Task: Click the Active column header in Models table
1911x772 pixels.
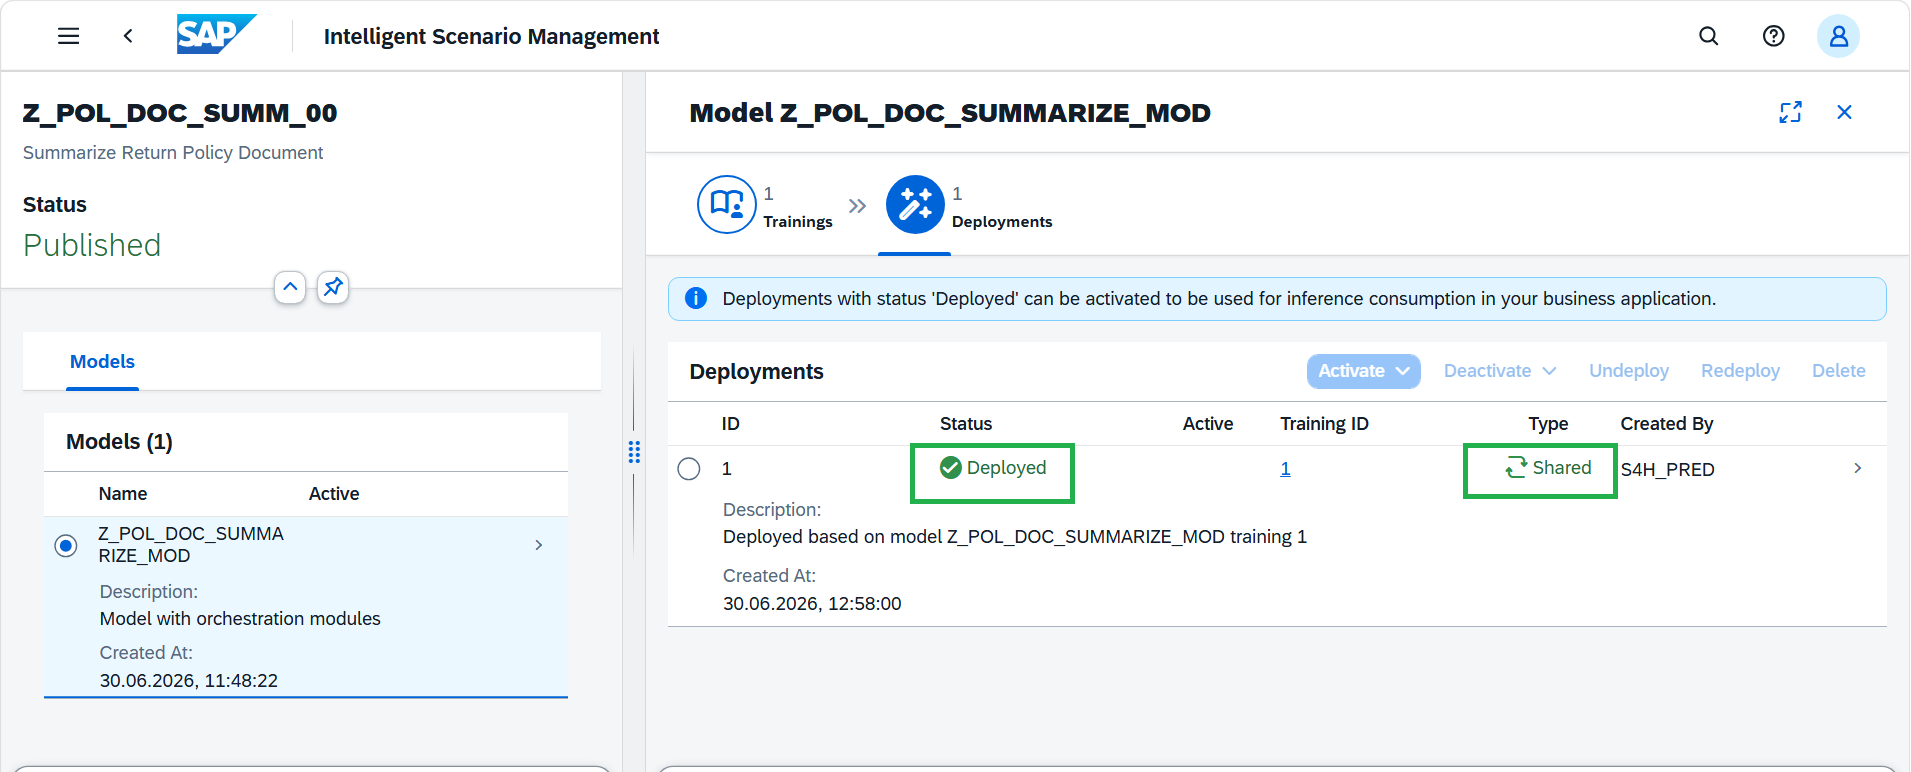Action: (x=334, y=494)
